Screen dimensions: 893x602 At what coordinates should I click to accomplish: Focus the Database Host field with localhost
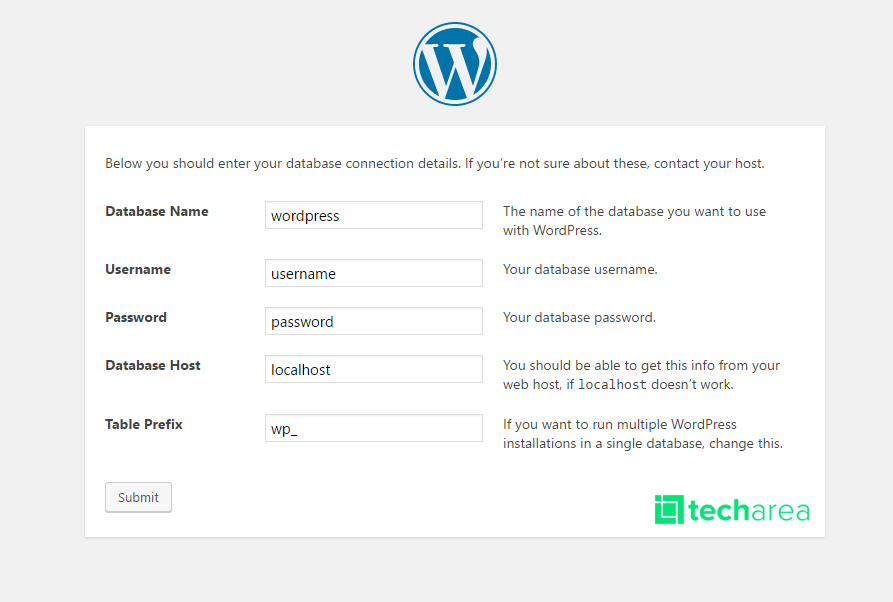(x=374, y=369)
